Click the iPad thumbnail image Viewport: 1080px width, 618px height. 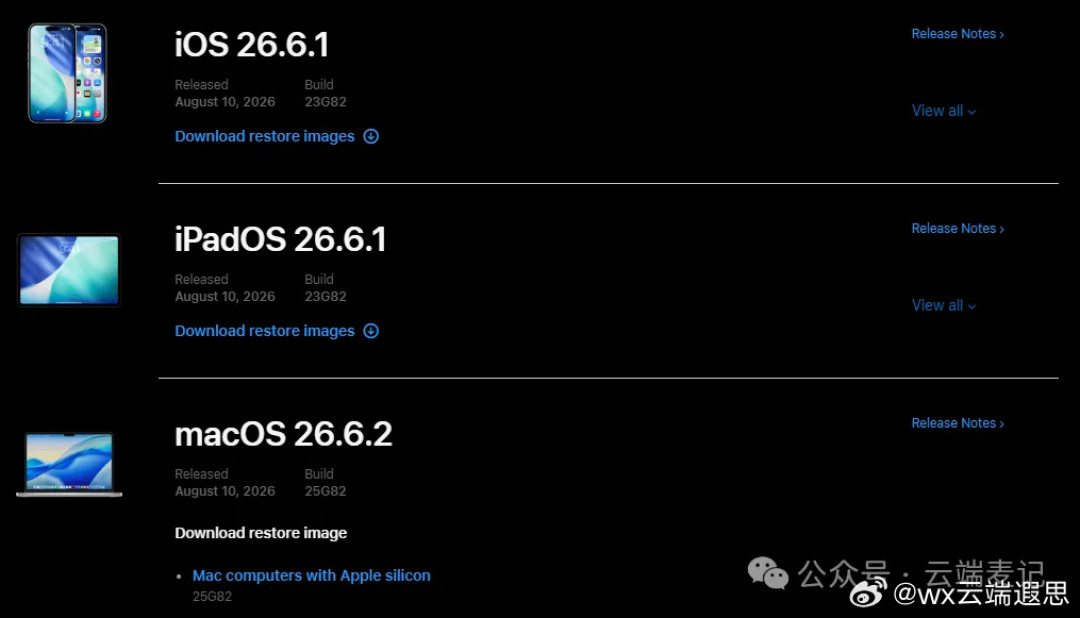(x=69, y=270)
